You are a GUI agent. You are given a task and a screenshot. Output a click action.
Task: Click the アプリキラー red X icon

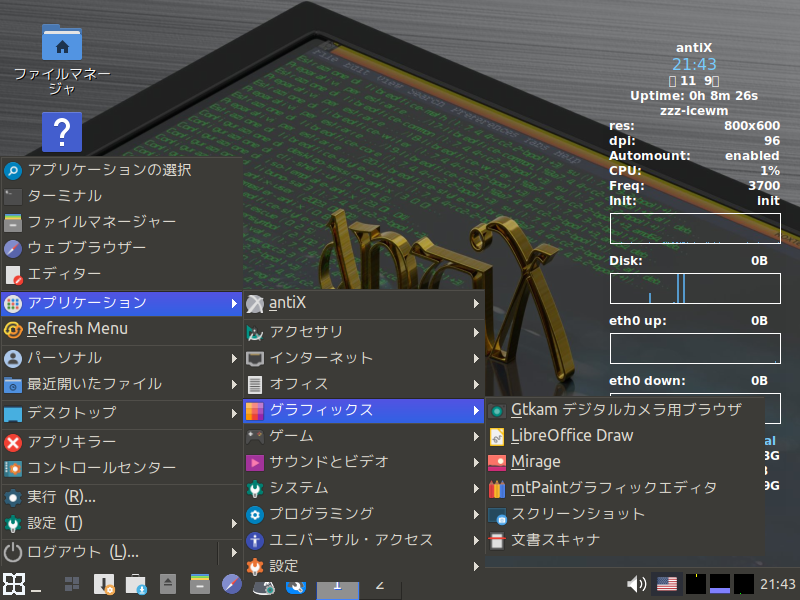point(13,442)
